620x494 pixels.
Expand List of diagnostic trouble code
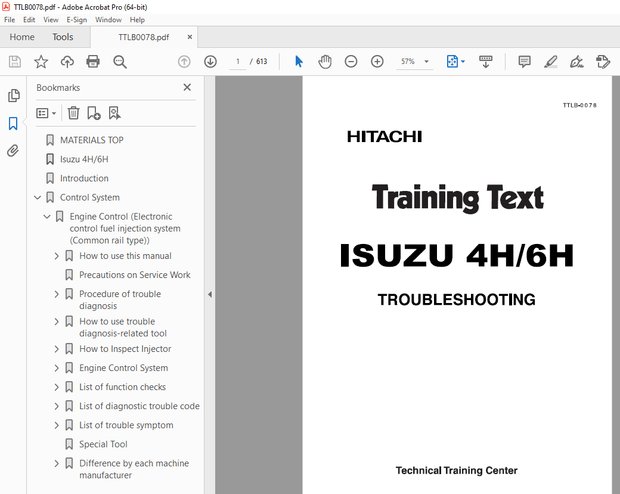tap(57, 406)
